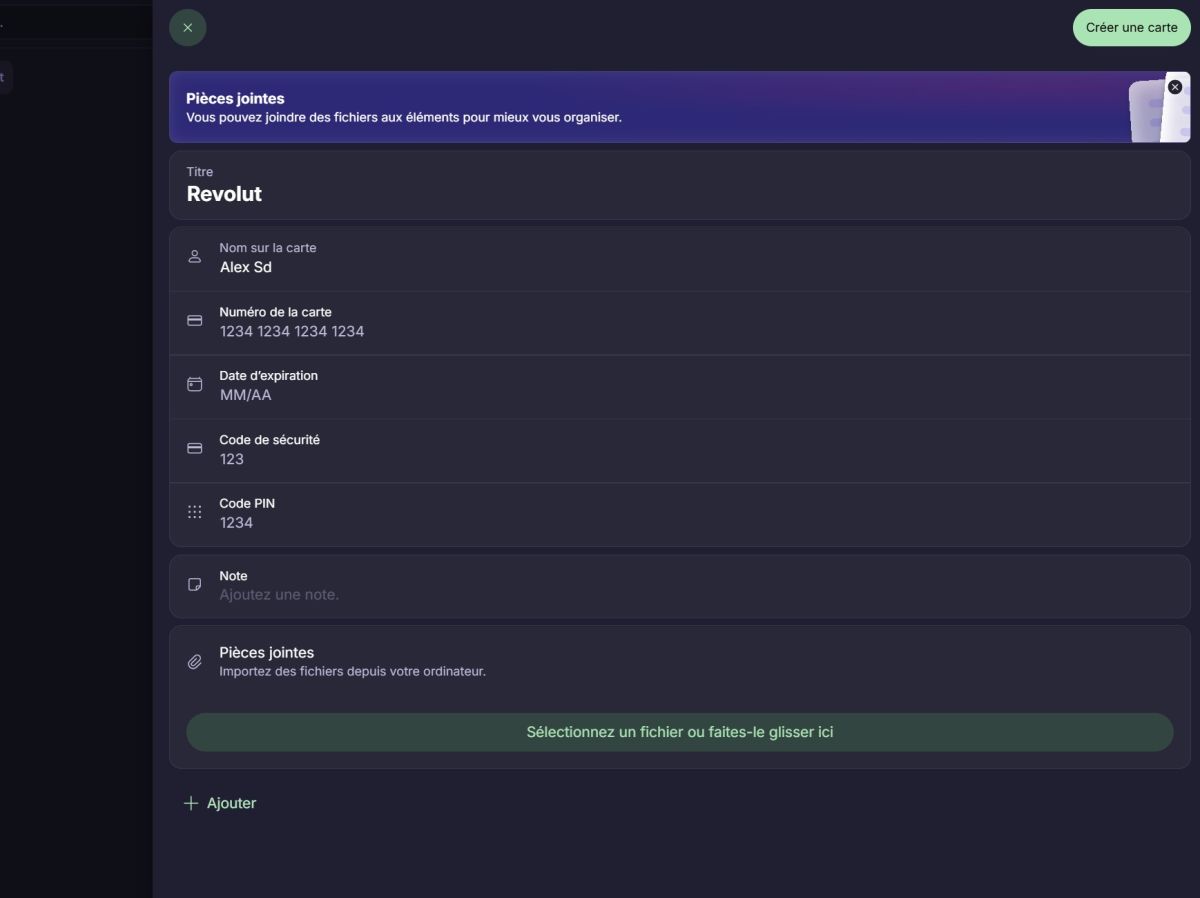Click the Créer une carte button
Image resolution: width=1200 pixels, height=898 pixels.
click(x=1131, y=28)
